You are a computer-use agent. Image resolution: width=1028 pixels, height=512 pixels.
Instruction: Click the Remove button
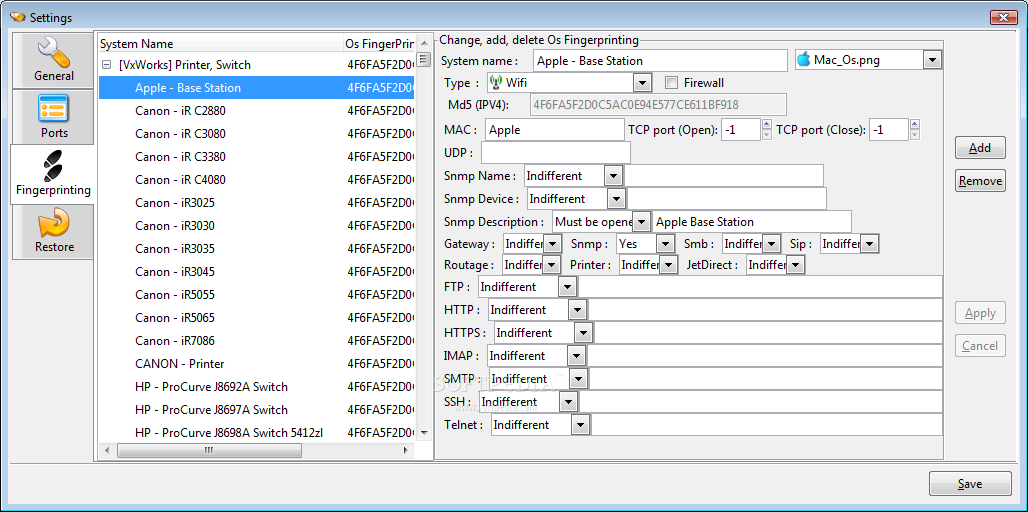click(x=980, y=181)
